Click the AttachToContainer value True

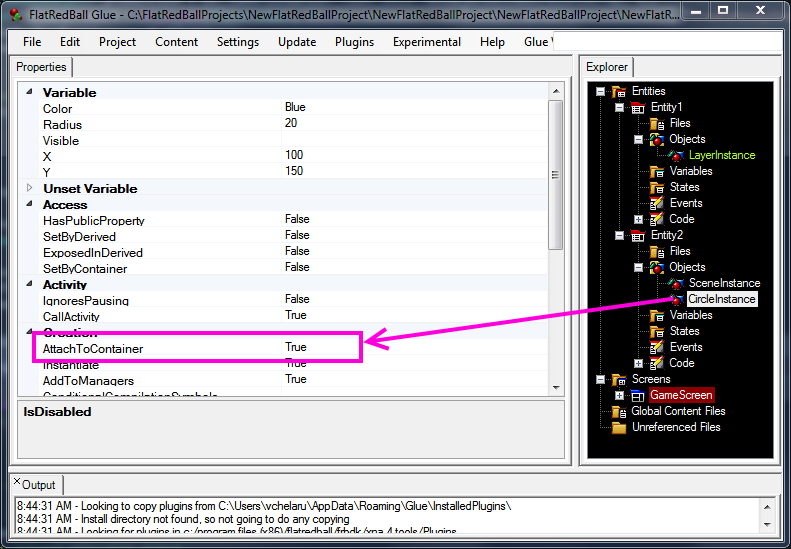tap(296, 347)
